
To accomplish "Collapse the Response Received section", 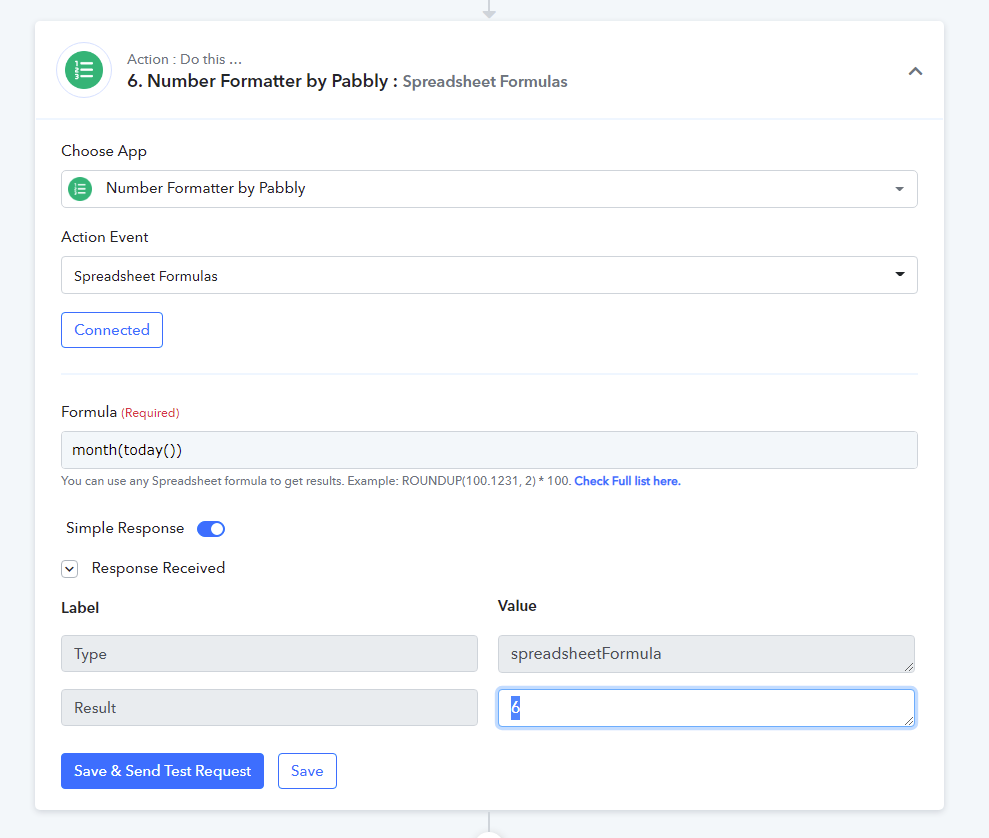I will 69,569.
